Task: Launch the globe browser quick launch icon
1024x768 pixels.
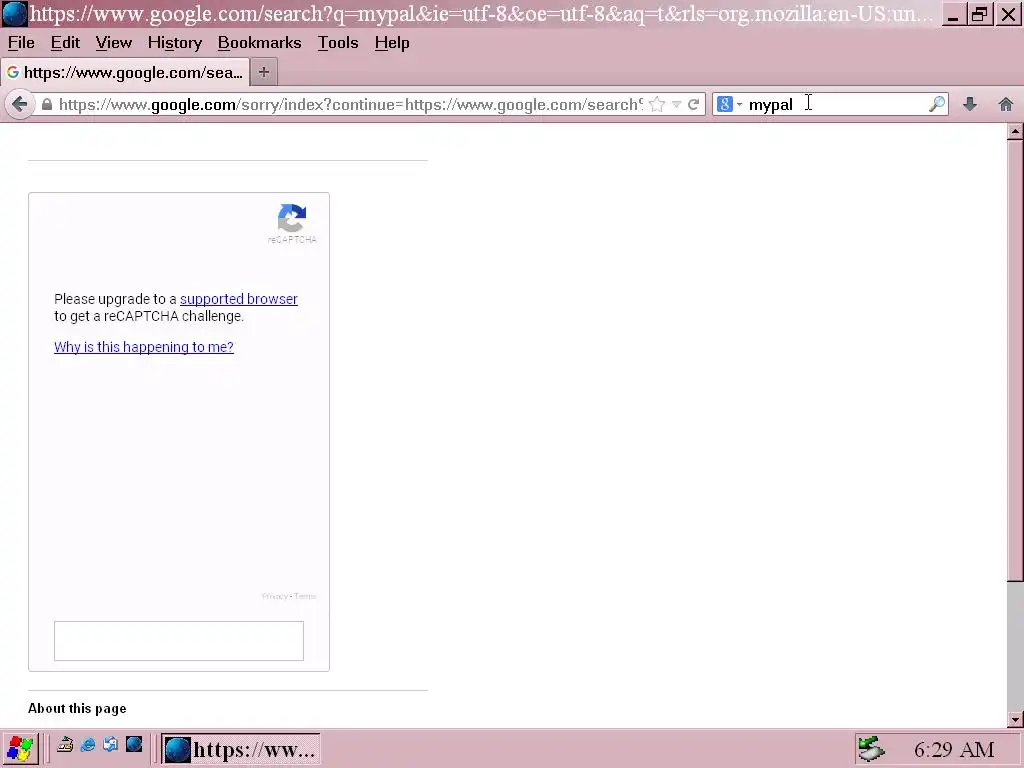Action: [134, 744]
